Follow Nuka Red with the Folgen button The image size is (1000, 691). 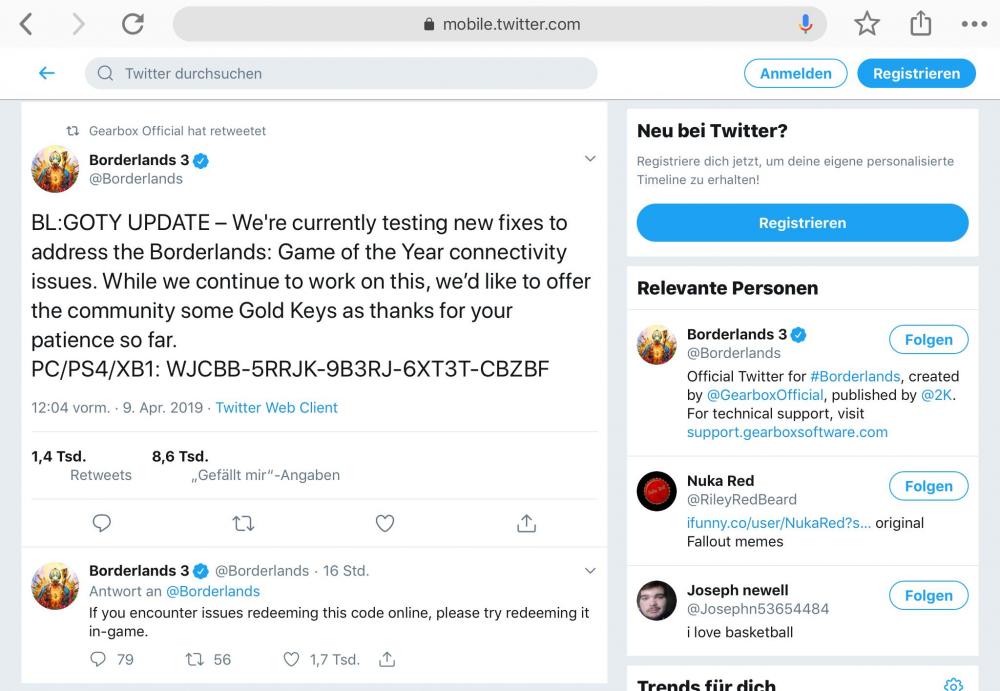pos(928,486)
